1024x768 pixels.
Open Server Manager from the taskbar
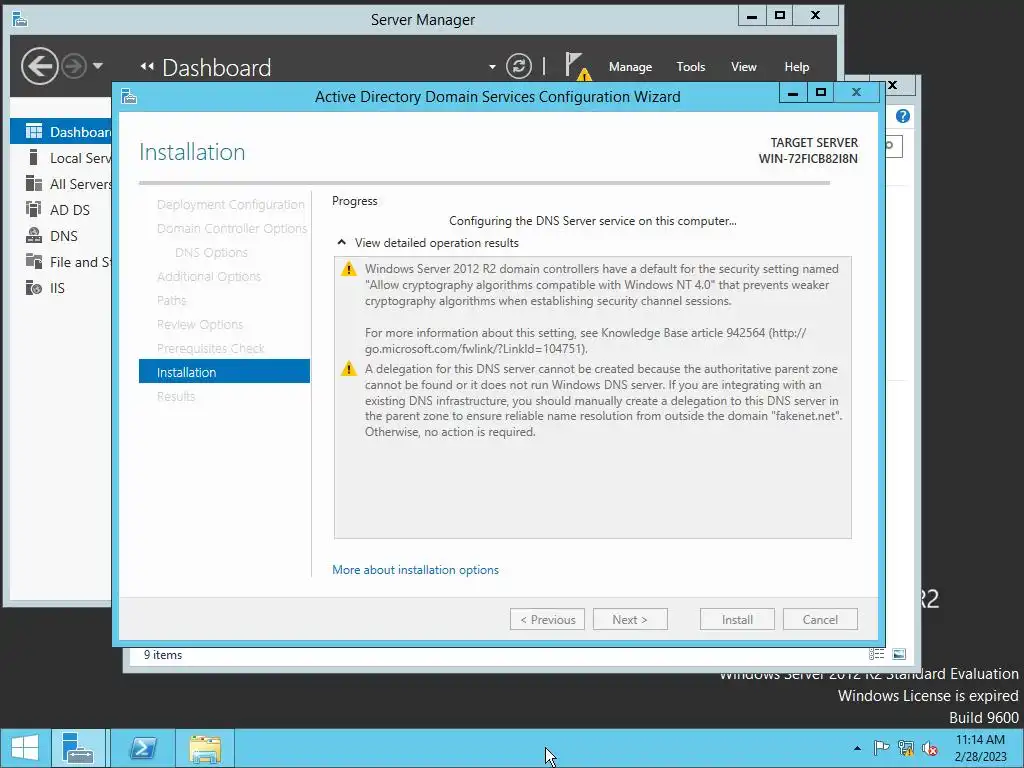point(78,748)
